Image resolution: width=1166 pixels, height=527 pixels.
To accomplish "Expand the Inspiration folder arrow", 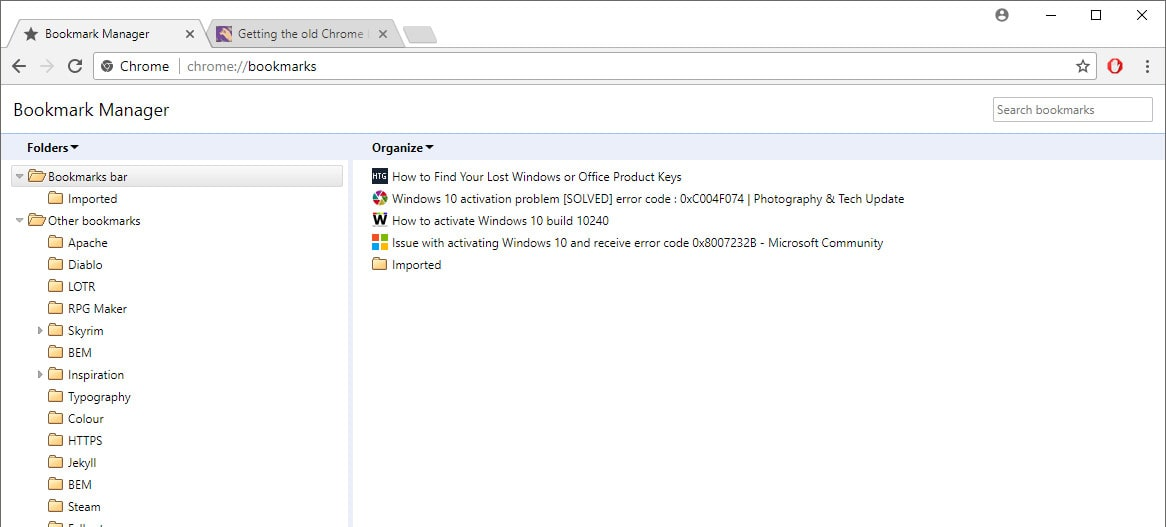I will click(40, 375).
